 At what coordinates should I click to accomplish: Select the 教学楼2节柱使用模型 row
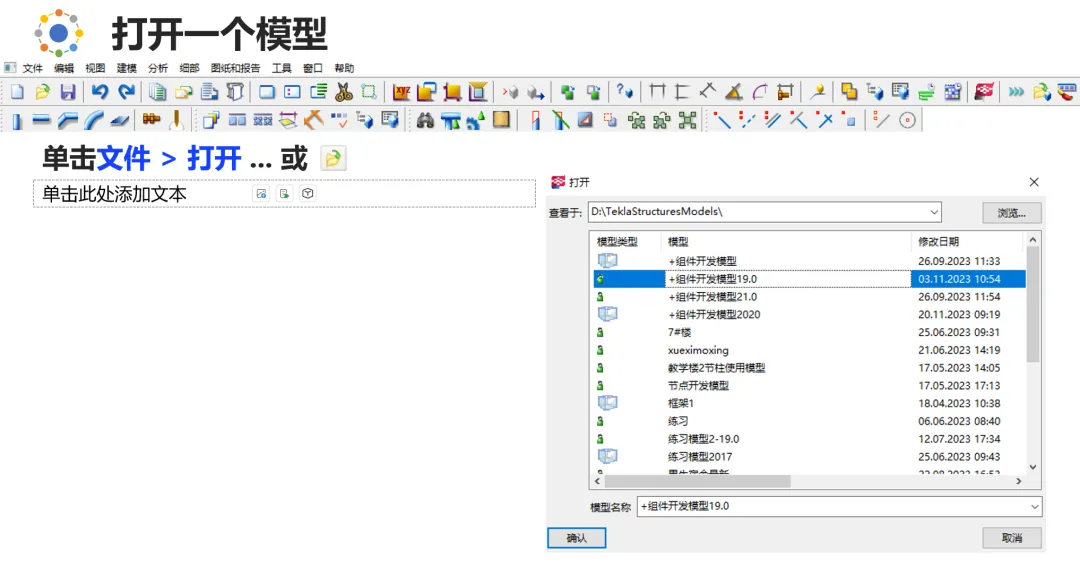(809, 368)
